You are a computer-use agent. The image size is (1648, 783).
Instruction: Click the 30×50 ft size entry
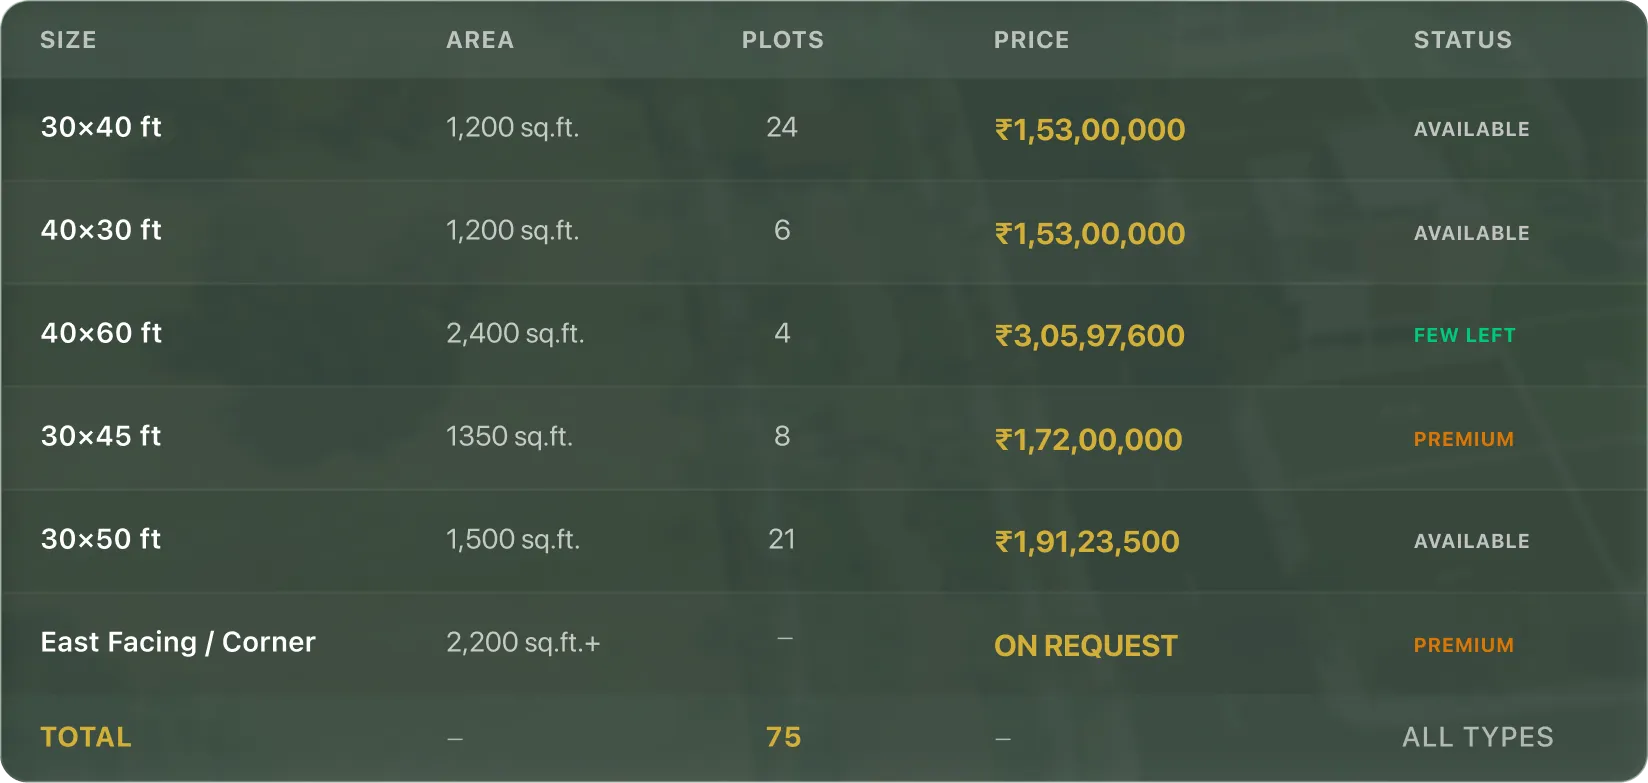(x=101, y=539)
